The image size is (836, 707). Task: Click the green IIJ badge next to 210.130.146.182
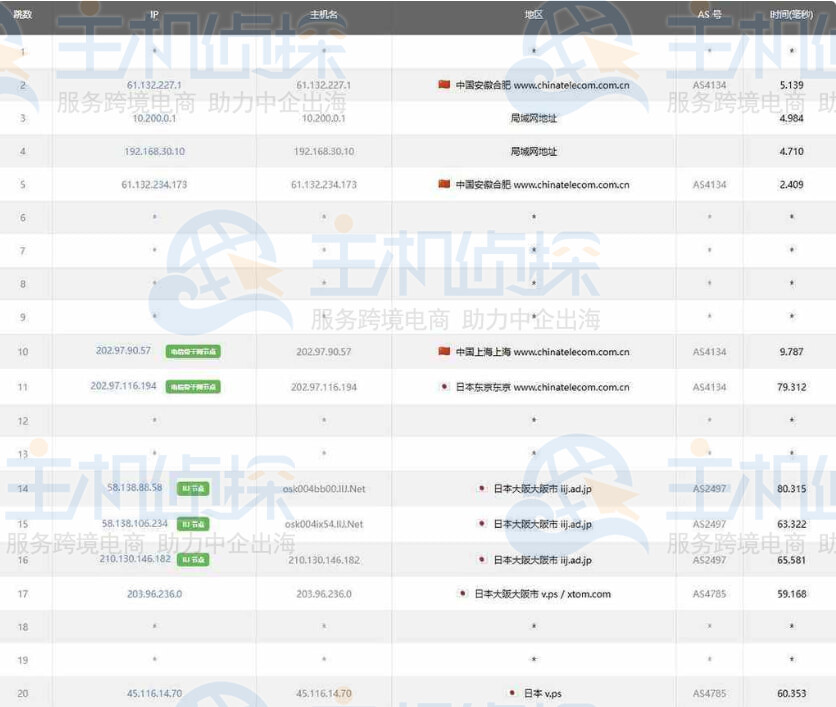coord(192,560)
